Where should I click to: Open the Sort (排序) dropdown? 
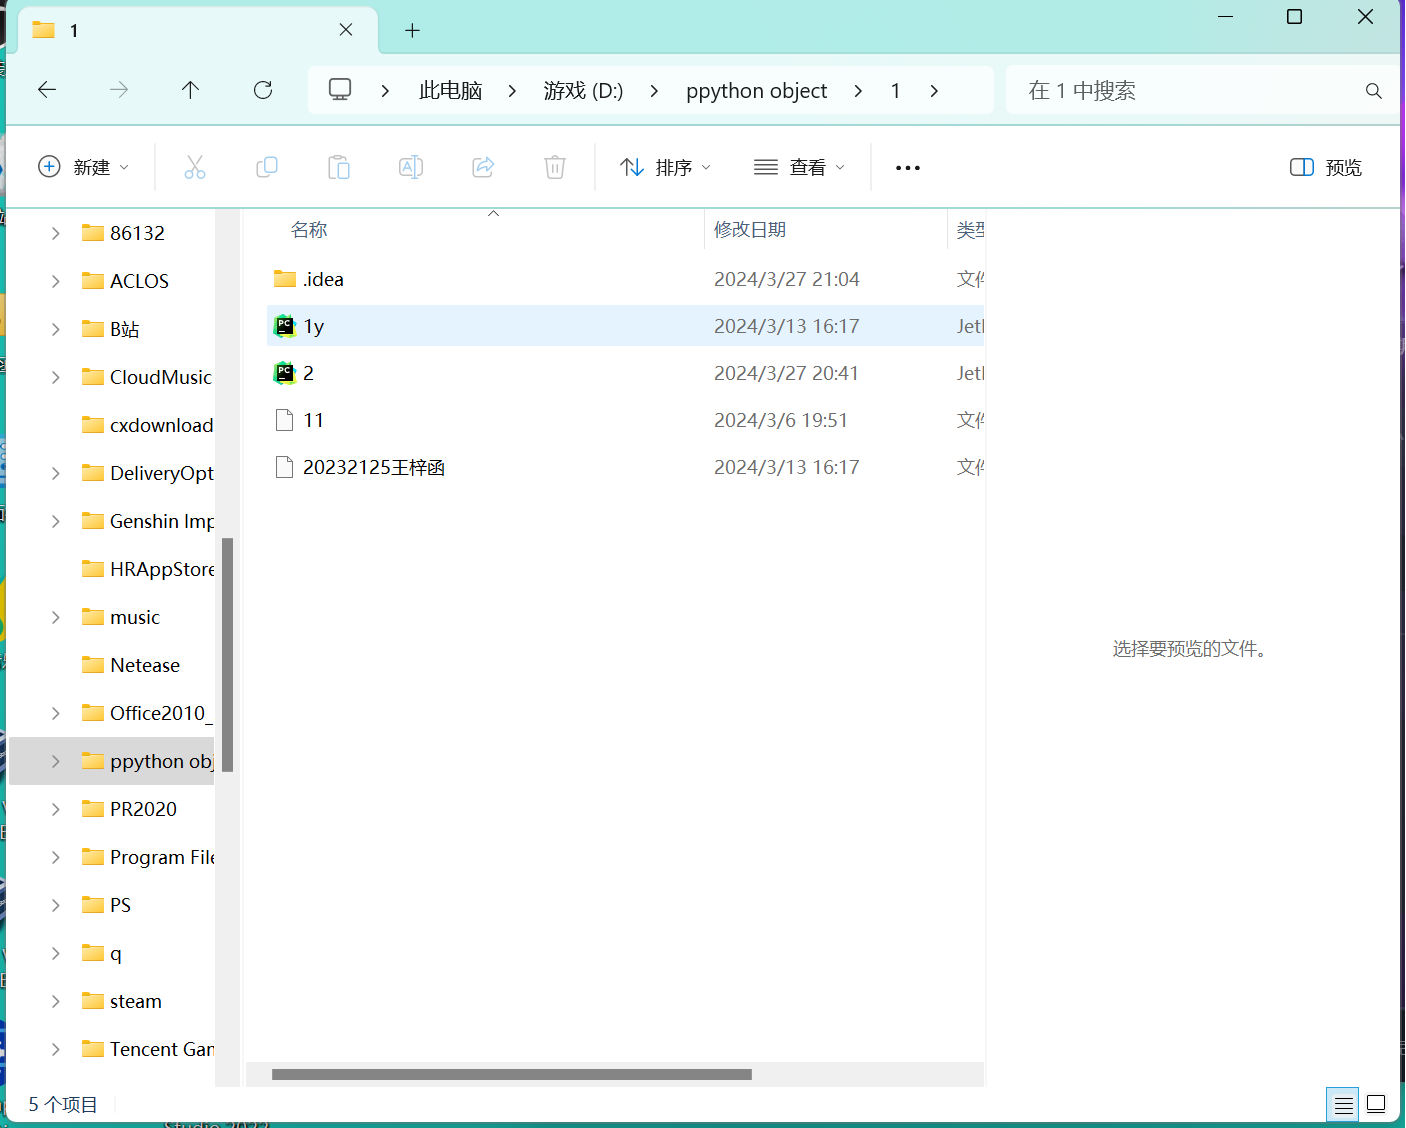(665, 167)
